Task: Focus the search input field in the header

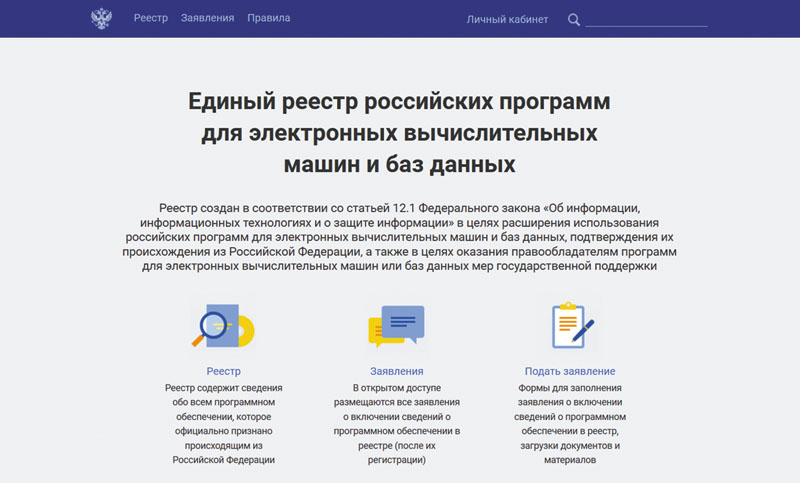Action: [x=646, y=20]
